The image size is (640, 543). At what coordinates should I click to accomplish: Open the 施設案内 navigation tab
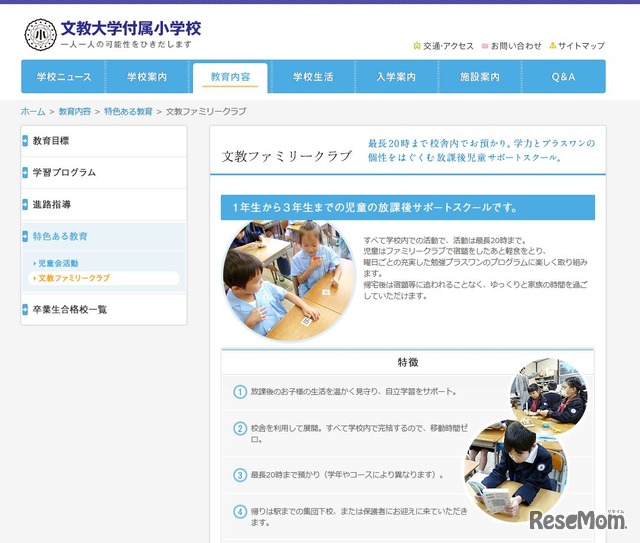tap(480, 77)
